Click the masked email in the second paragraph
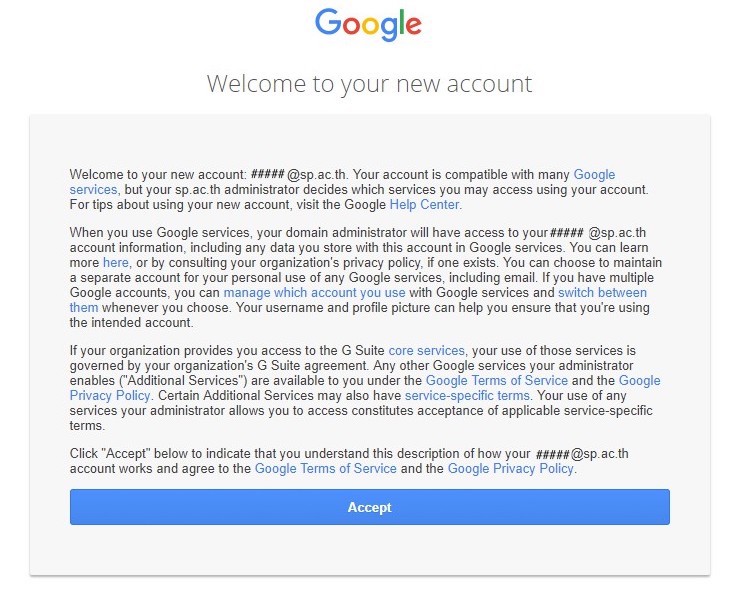 598,233
